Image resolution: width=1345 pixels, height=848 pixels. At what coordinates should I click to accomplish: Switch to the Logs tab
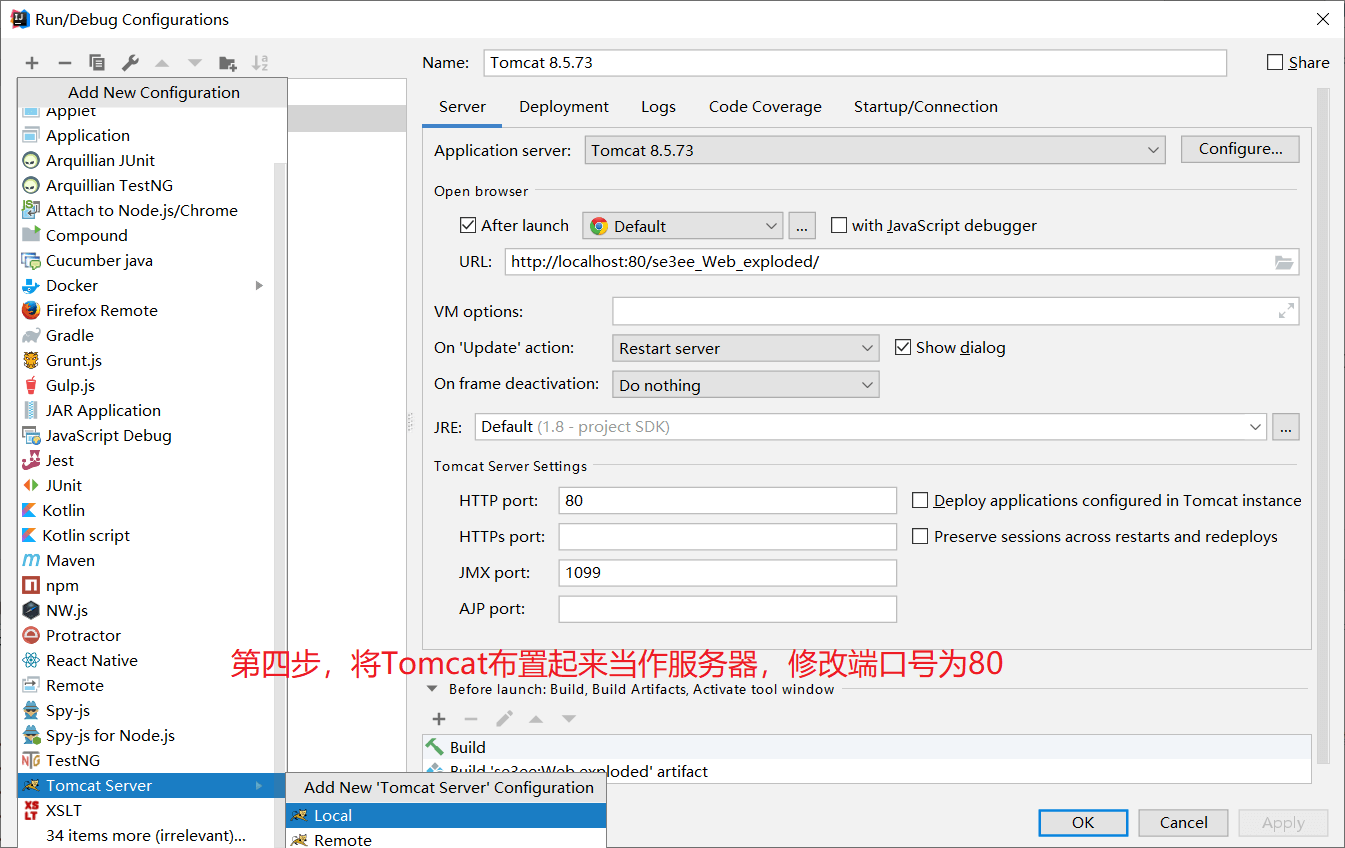click(658, 107)
